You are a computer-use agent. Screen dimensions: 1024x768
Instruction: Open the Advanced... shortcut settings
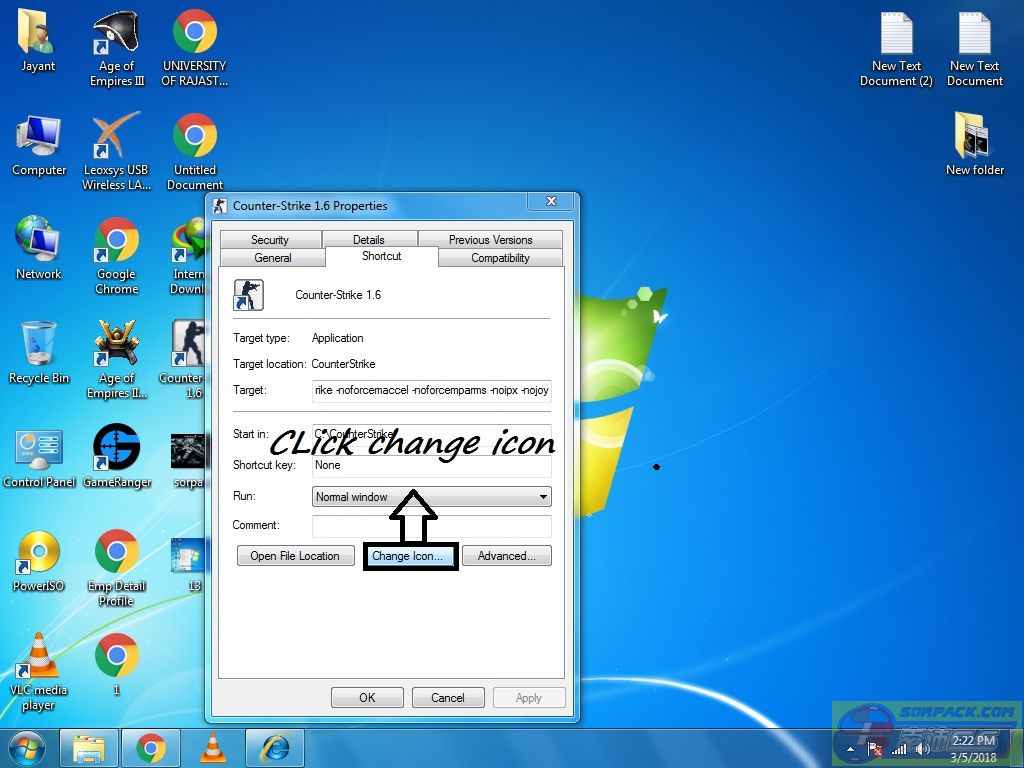pos(506,556)
